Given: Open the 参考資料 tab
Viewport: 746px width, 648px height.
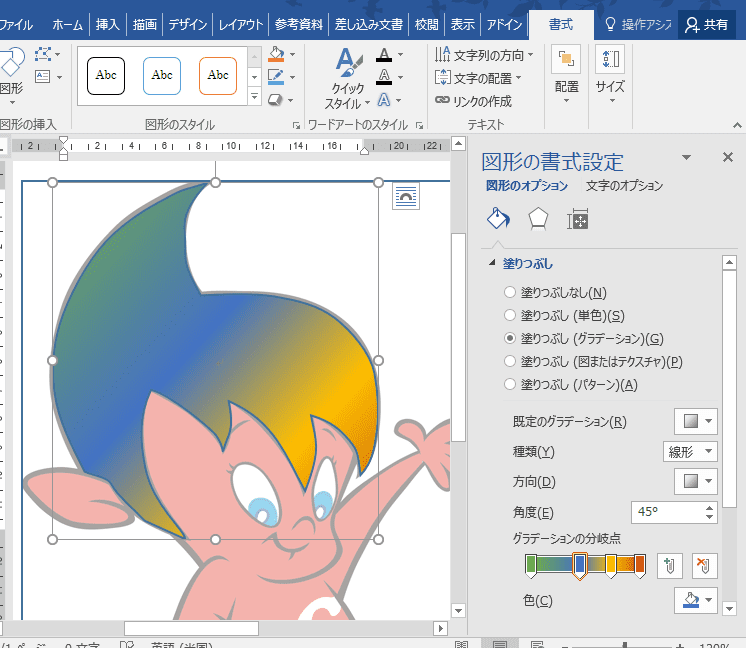Looking at the screenshot, I should (x=298, y=25).
